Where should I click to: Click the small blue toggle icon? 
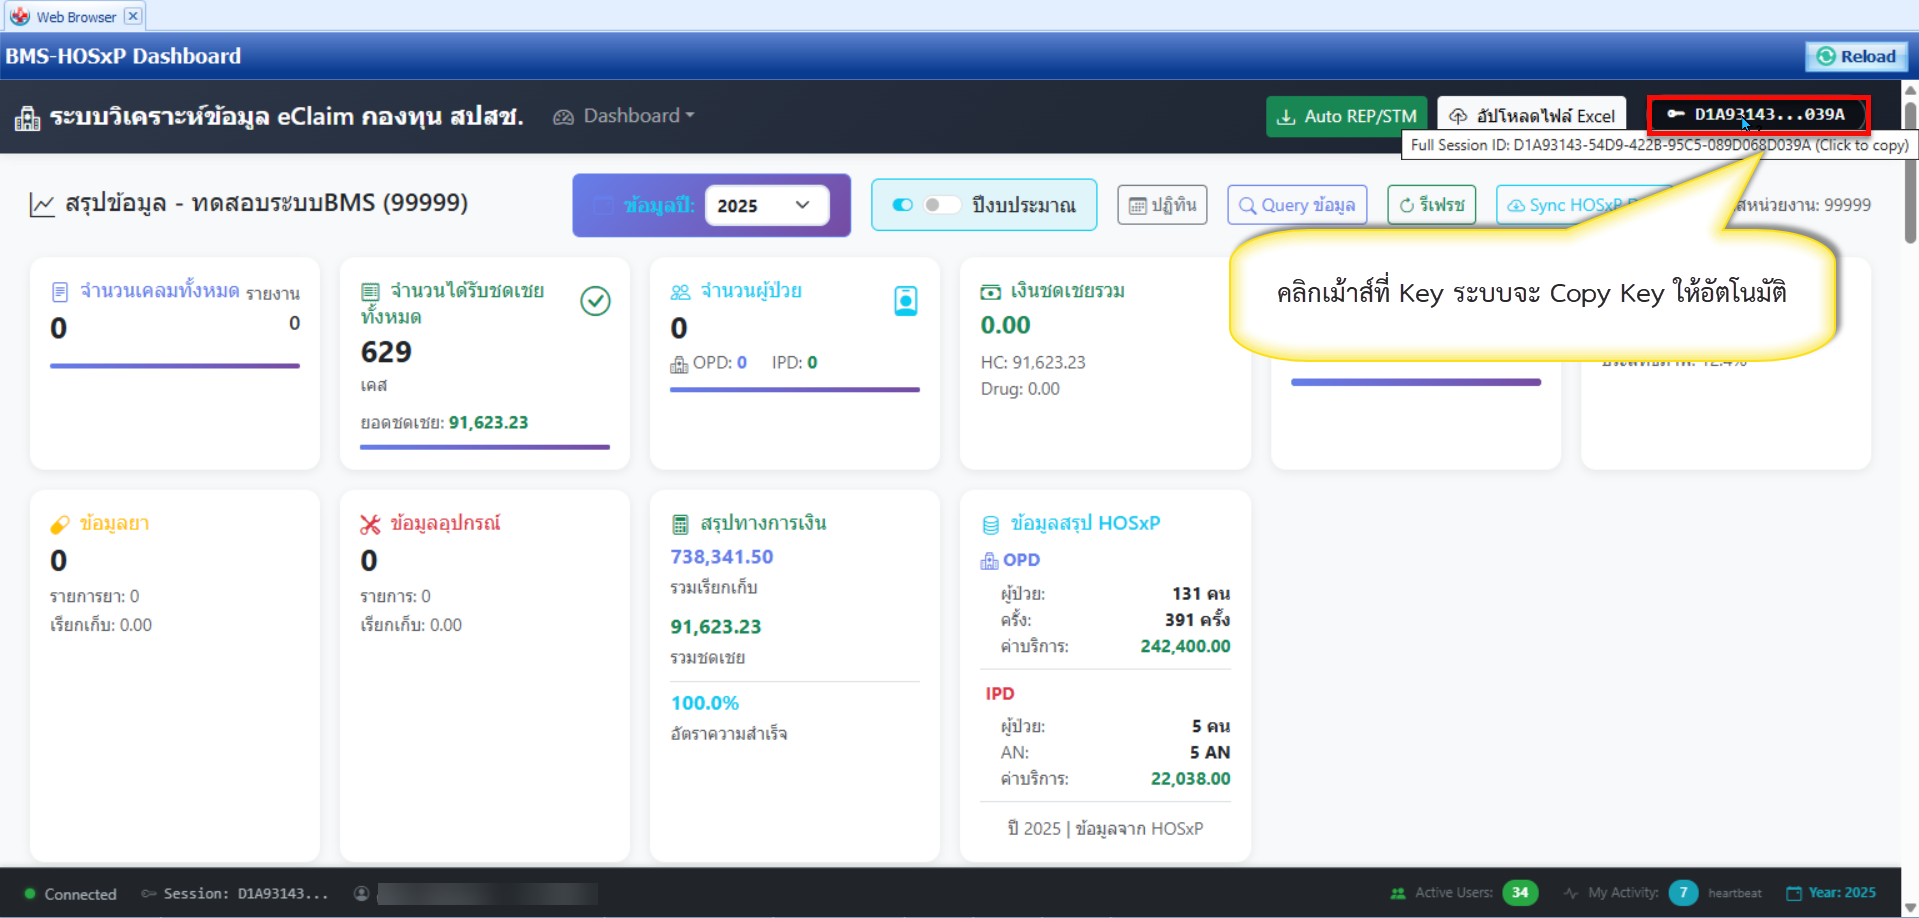(x=902, y=205)
